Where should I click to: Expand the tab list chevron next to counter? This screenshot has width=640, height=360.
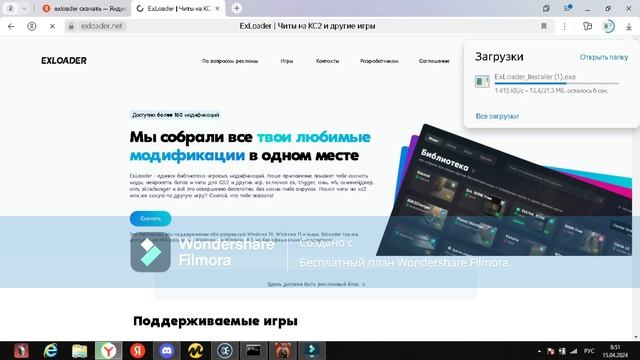(x=24, y=8)
